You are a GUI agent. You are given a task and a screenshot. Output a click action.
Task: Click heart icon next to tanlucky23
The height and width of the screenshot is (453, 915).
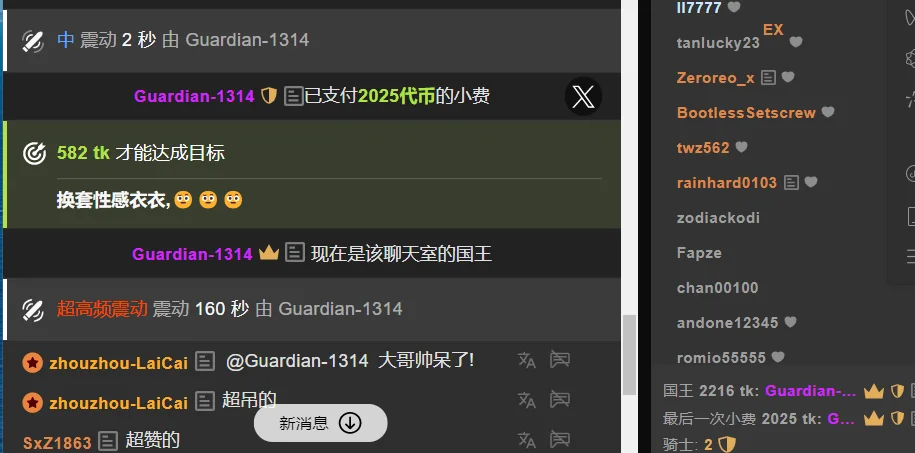click(796, 42)
